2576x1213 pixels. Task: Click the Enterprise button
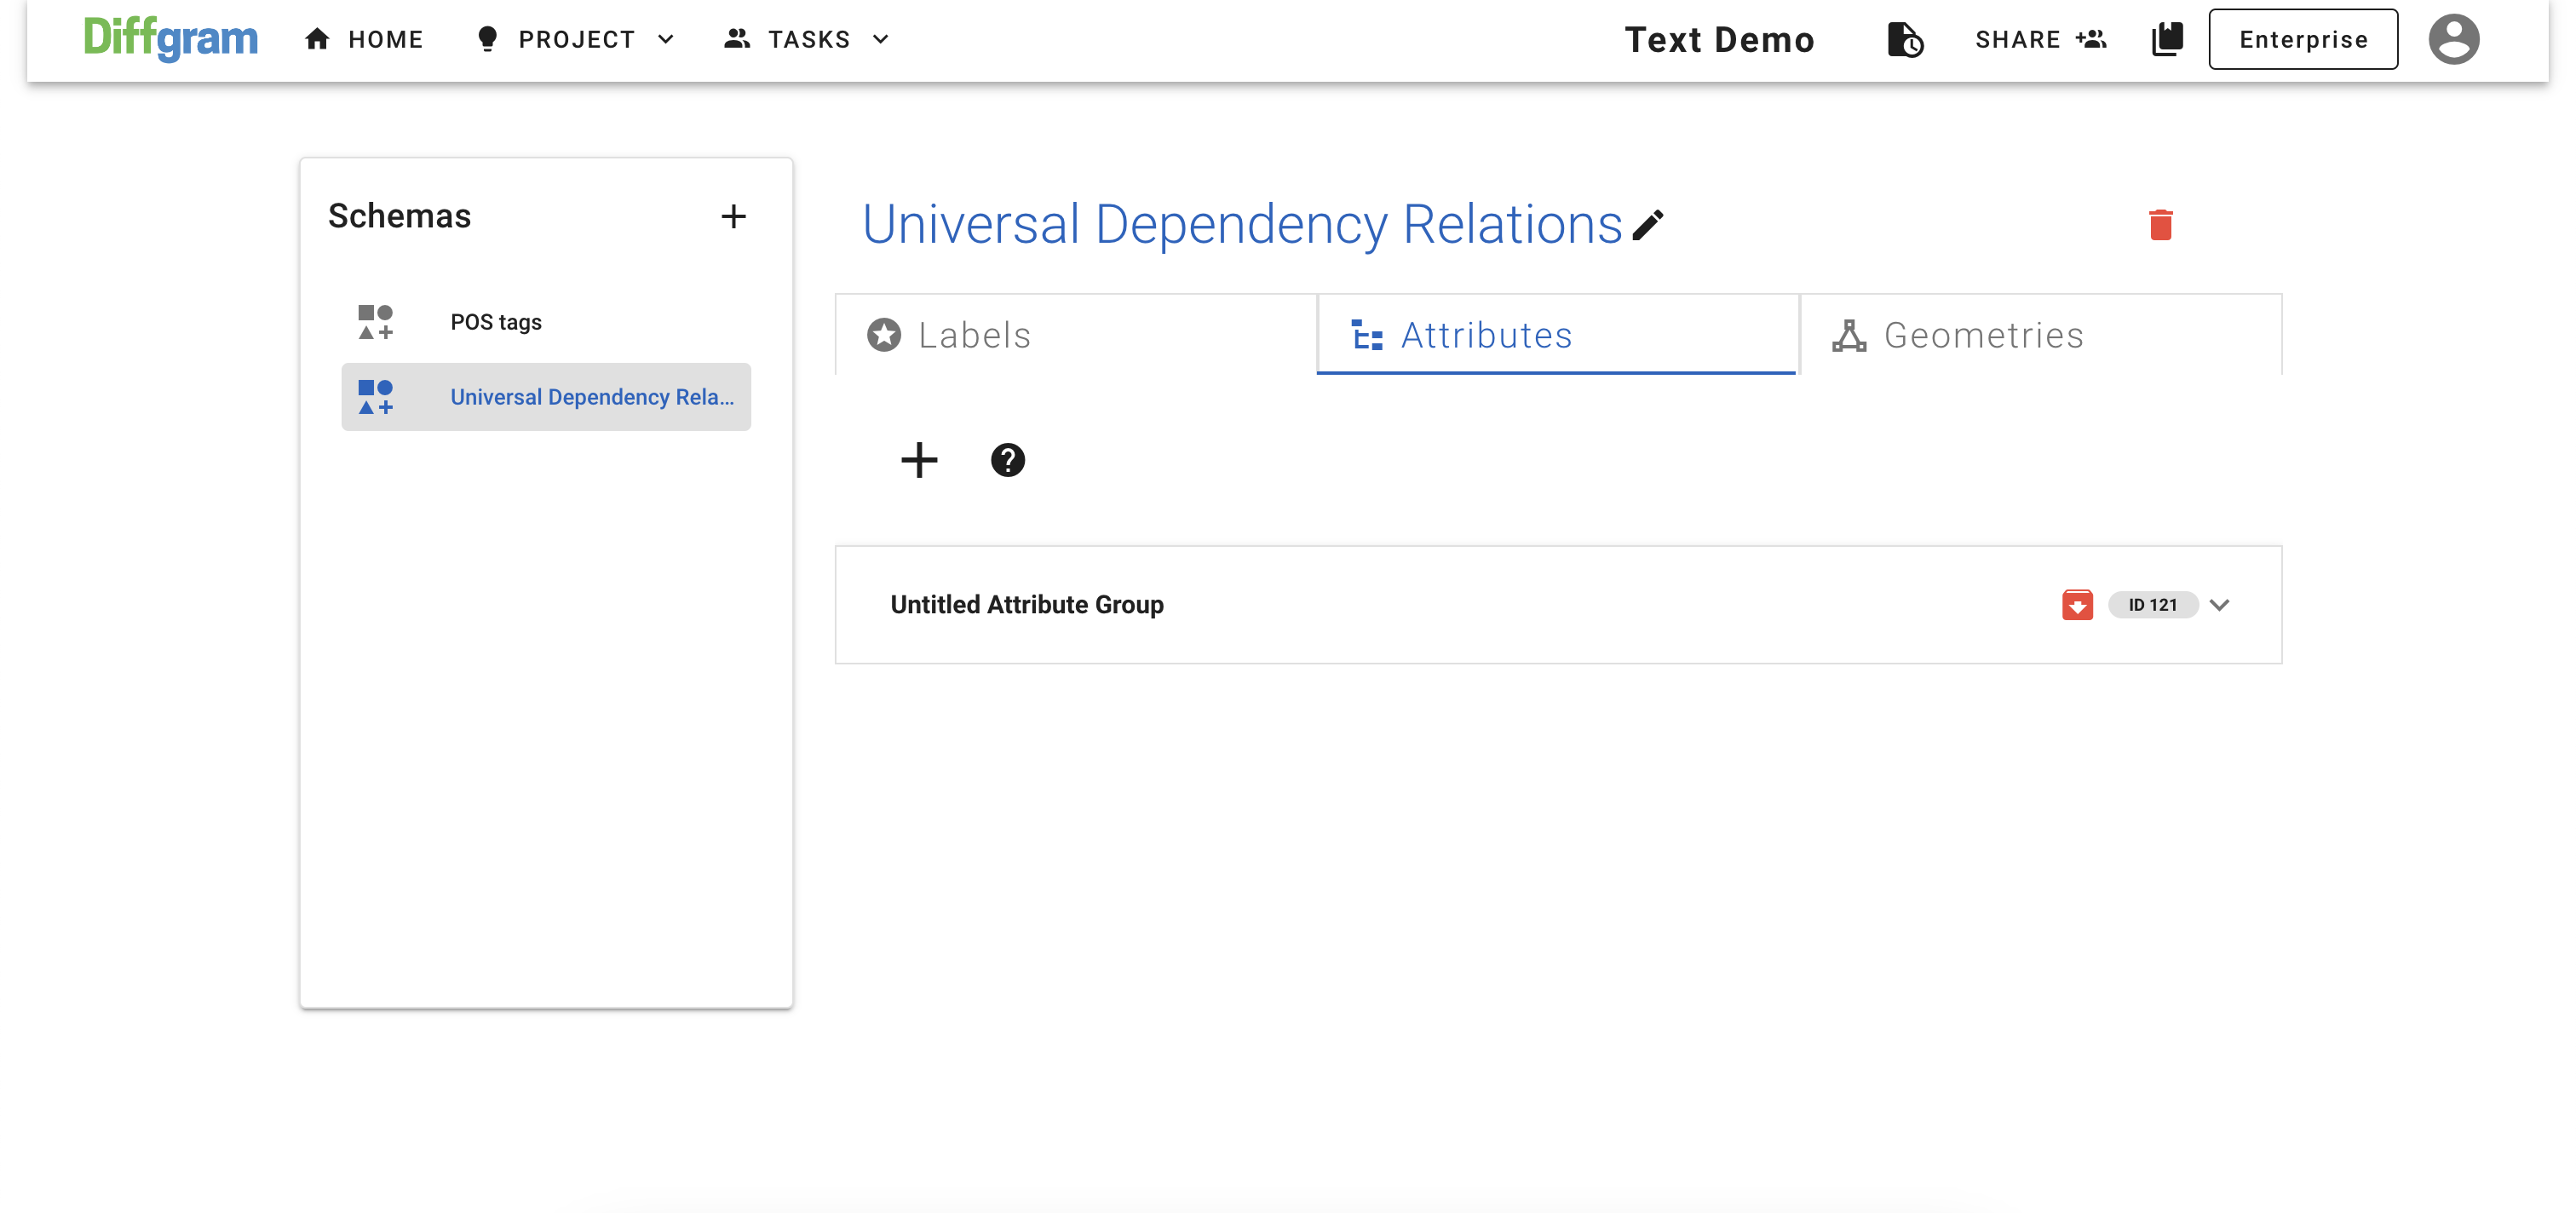click(x=2302, y=39)
